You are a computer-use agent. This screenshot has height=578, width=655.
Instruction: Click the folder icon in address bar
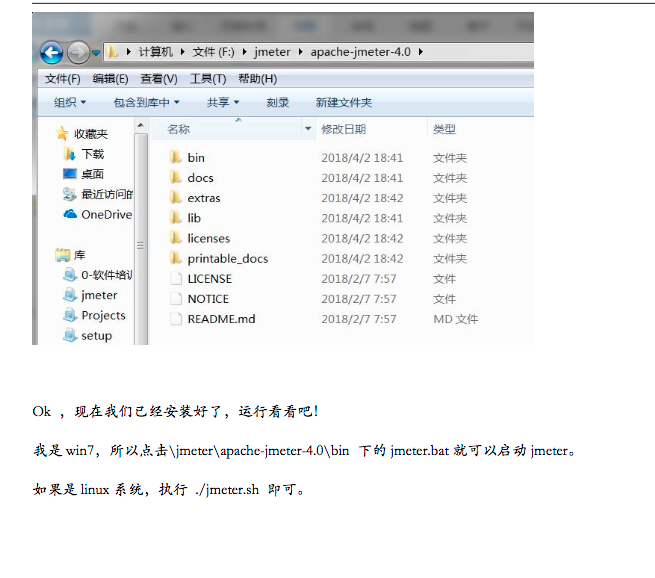point(112,52)
